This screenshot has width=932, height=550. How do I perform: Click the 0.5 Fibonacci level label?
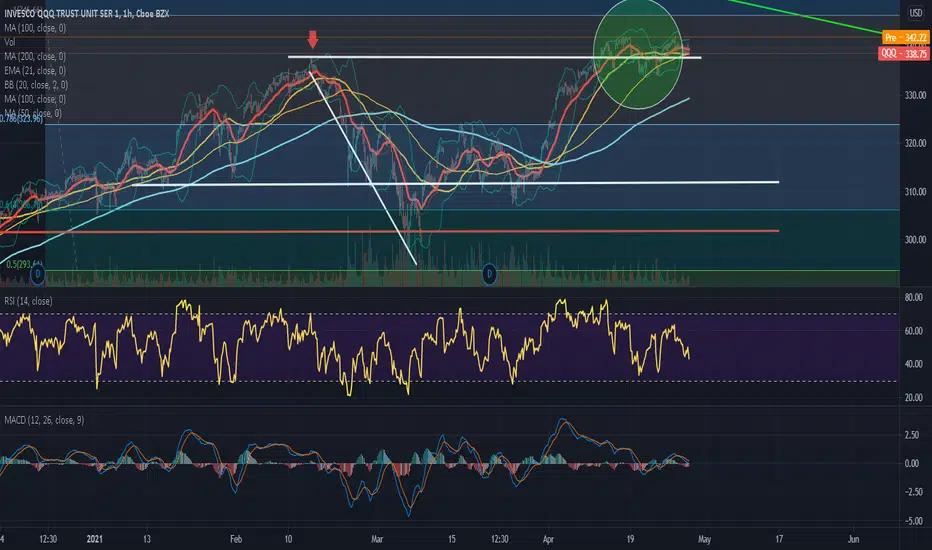23,264
